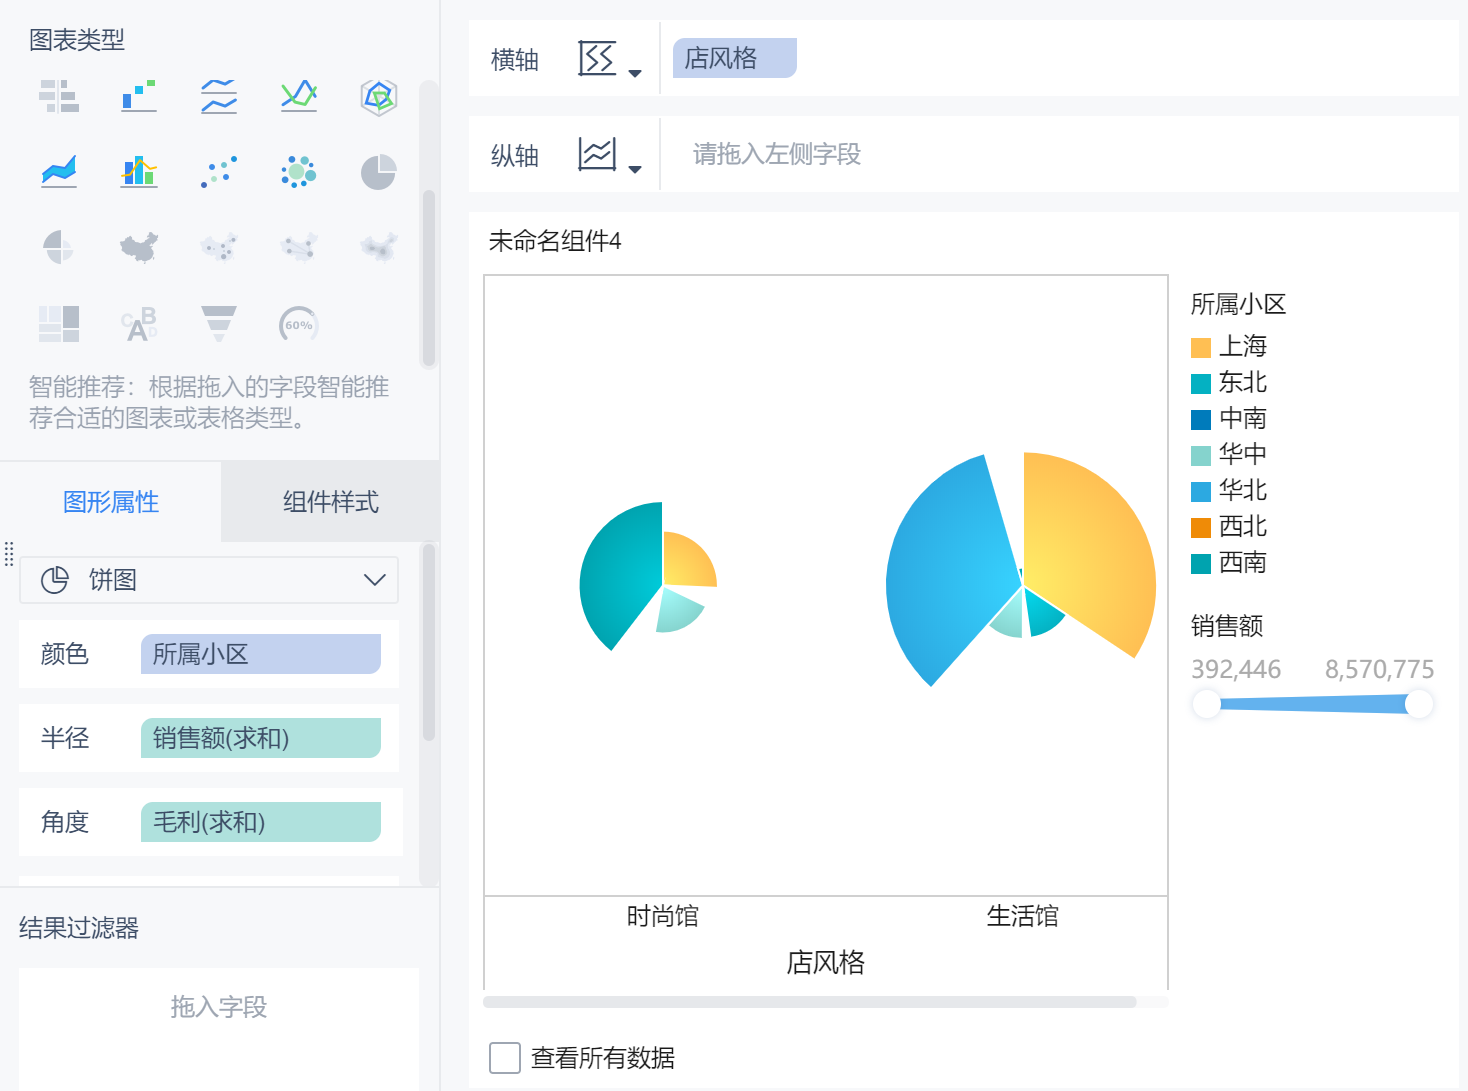Click the 西南 legend color swatch
Screen dimensions: 1468x1091
click(x=1201, y=563)
